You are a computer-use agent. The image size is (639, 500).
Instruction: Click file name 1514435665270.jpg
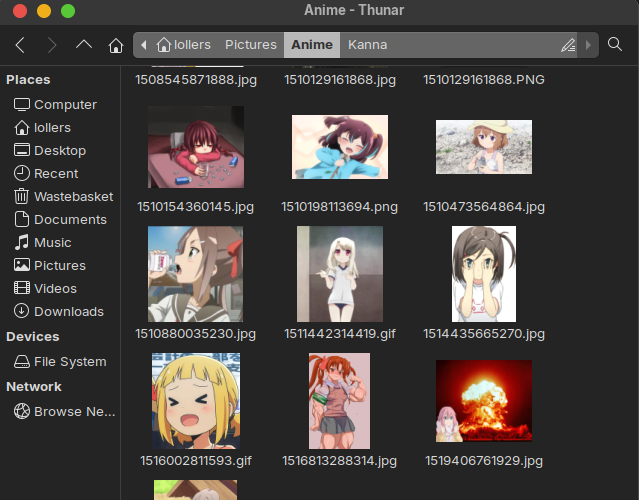(484, 334)
